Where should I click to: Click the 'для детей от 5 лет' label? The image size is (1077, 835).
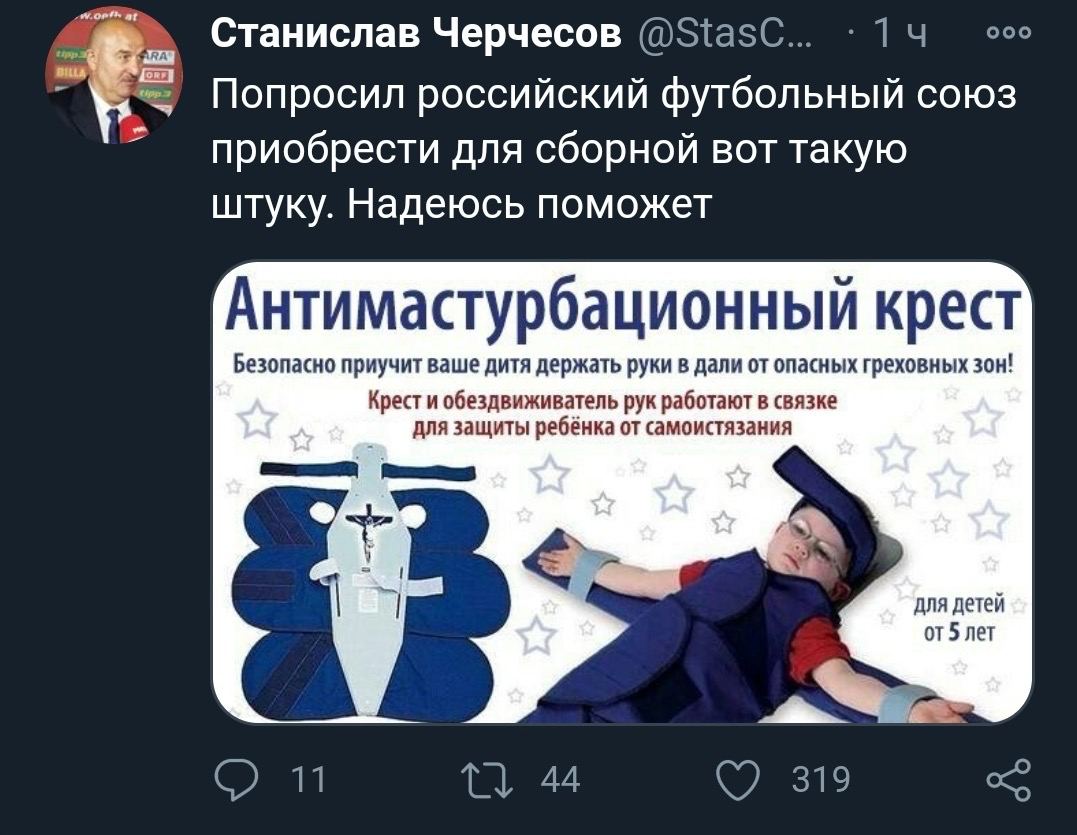(960, 617)
